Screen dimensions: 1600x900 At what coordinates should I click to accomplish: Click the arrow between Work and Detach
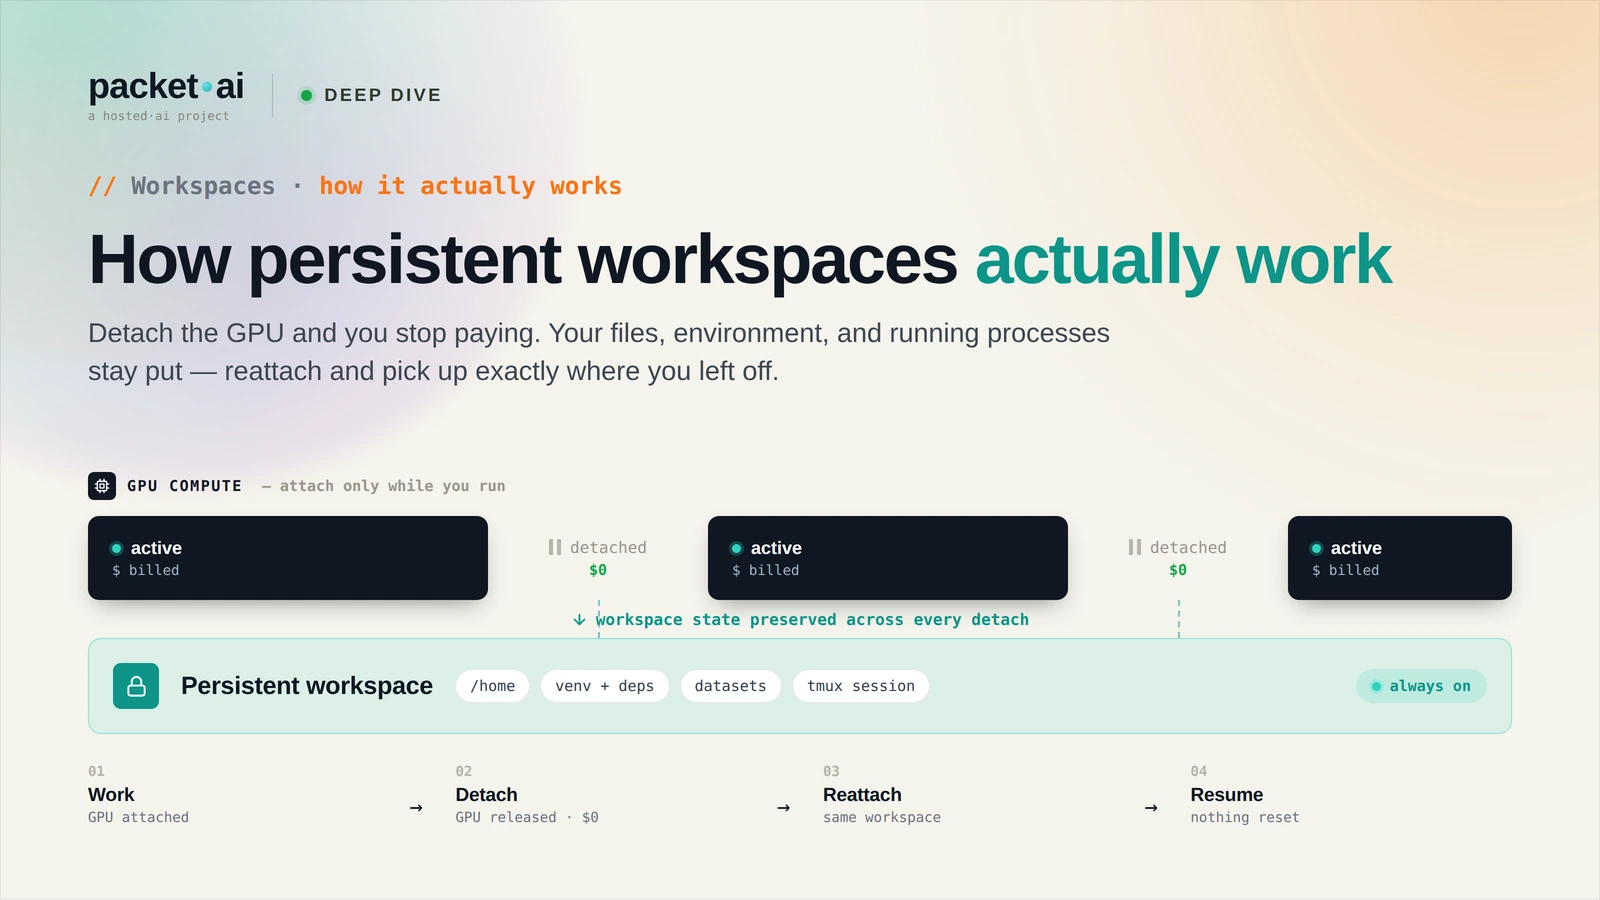tap(416, 808)
